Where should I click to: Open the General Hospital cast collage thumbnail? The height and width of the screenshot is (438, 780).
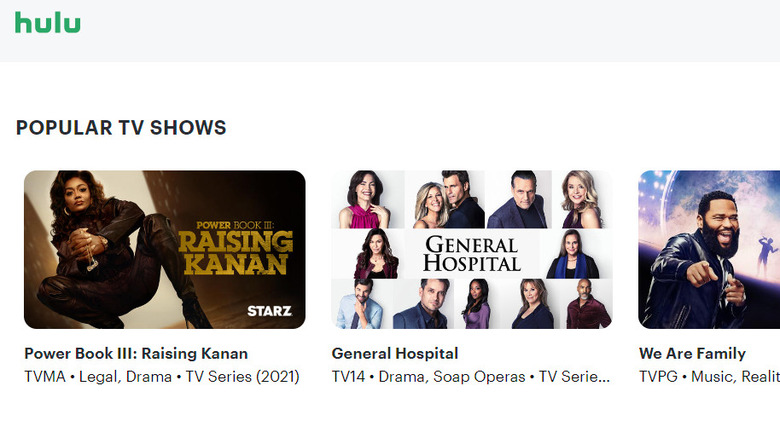[472, 249]
